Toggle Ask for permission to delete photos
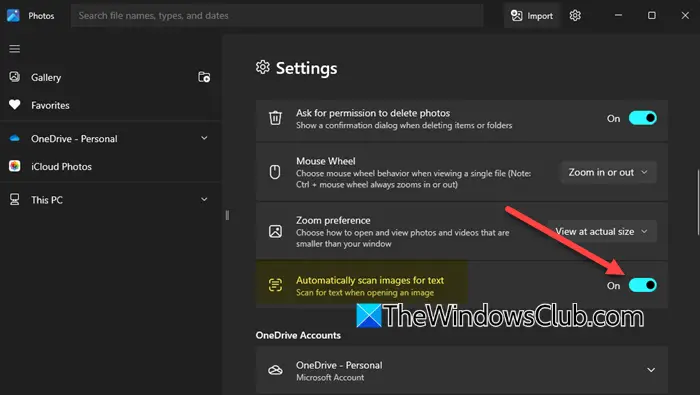Screen dimensions: 700x395 [642, 118]
